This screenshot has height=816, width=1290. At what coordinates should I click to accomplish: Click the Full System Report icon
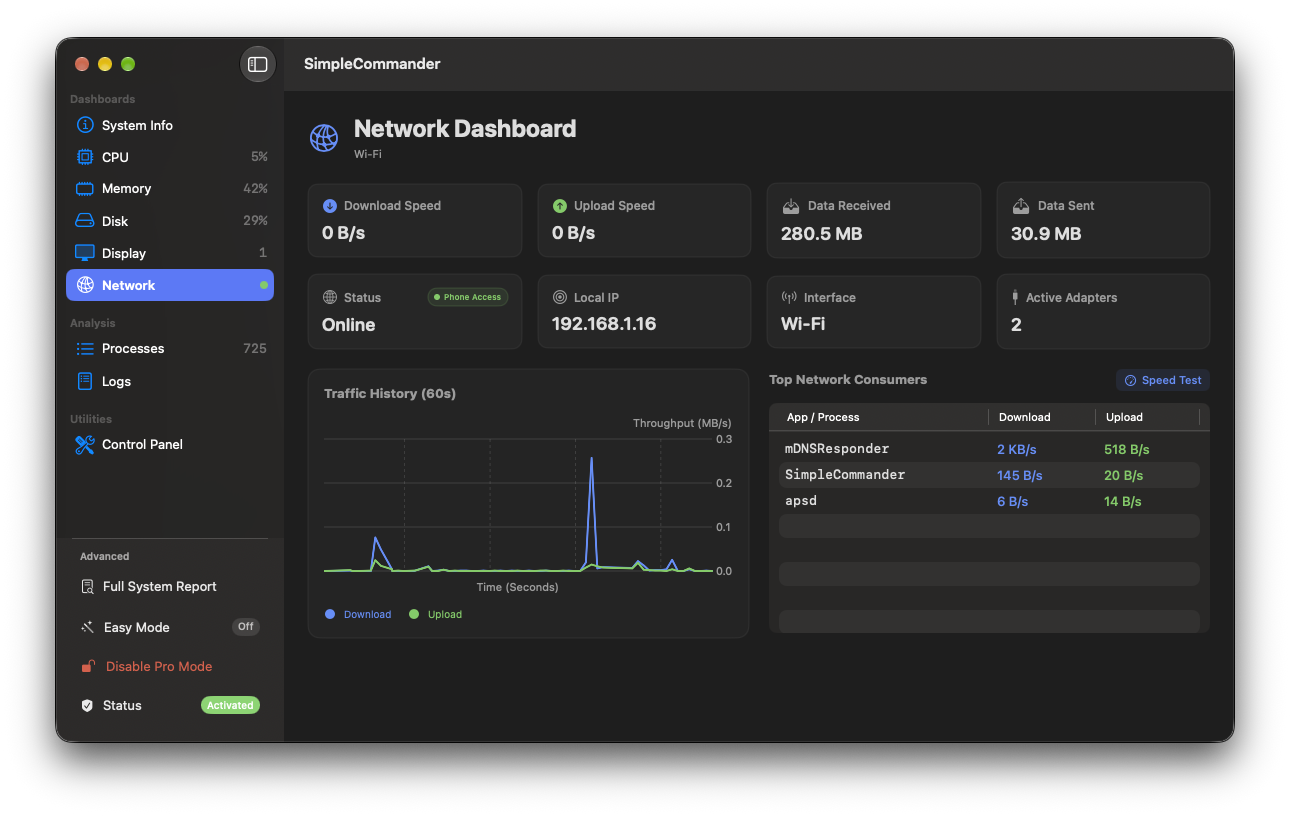tap(87, 587)
